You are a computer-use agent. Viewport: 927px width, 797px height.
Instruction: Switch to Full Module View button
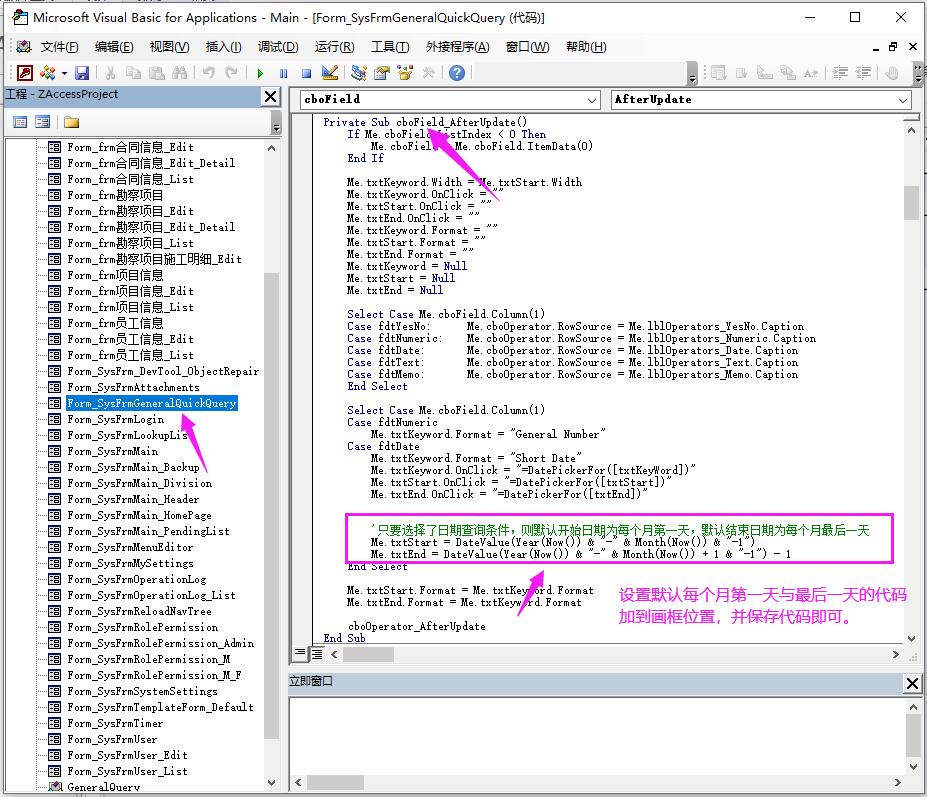tap(317, 653)
